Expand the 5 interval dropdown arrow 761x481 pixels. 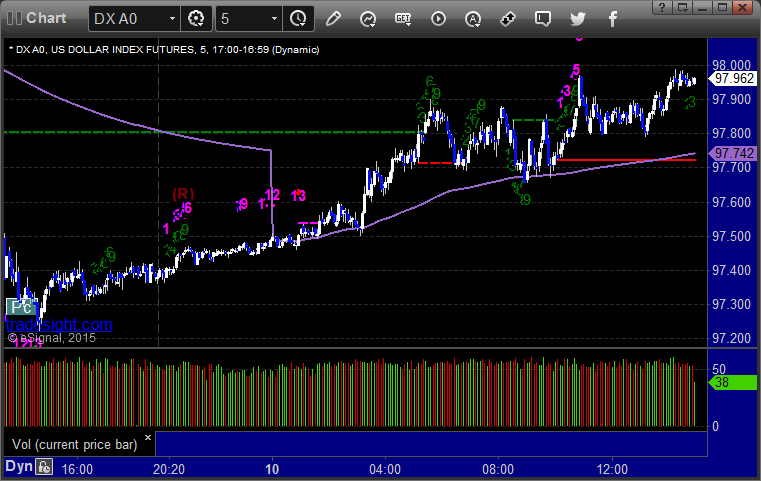pos(274,19)
